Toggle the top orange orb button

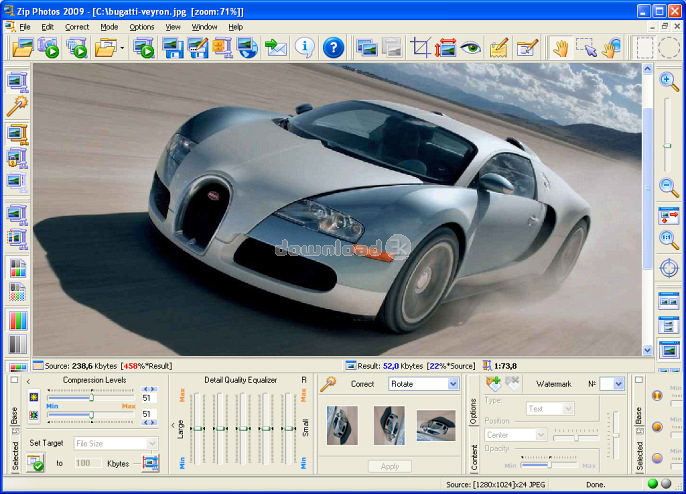657,396
